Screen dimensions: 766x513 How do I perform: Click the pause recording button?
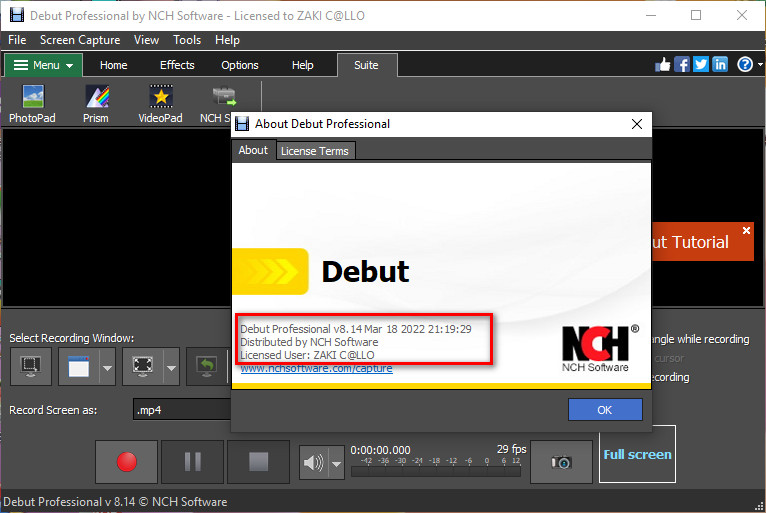[192, 462]
